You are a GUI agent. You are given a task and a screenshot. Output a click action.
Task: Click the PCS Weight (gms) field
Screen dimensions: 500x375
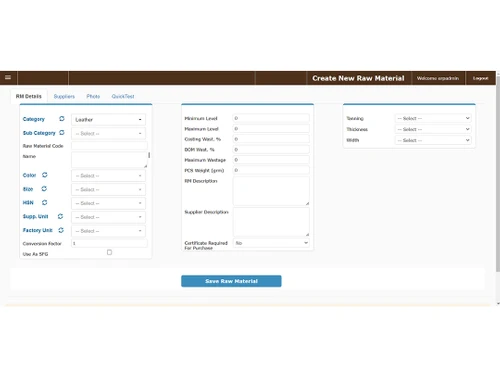(x=271, y=170)
